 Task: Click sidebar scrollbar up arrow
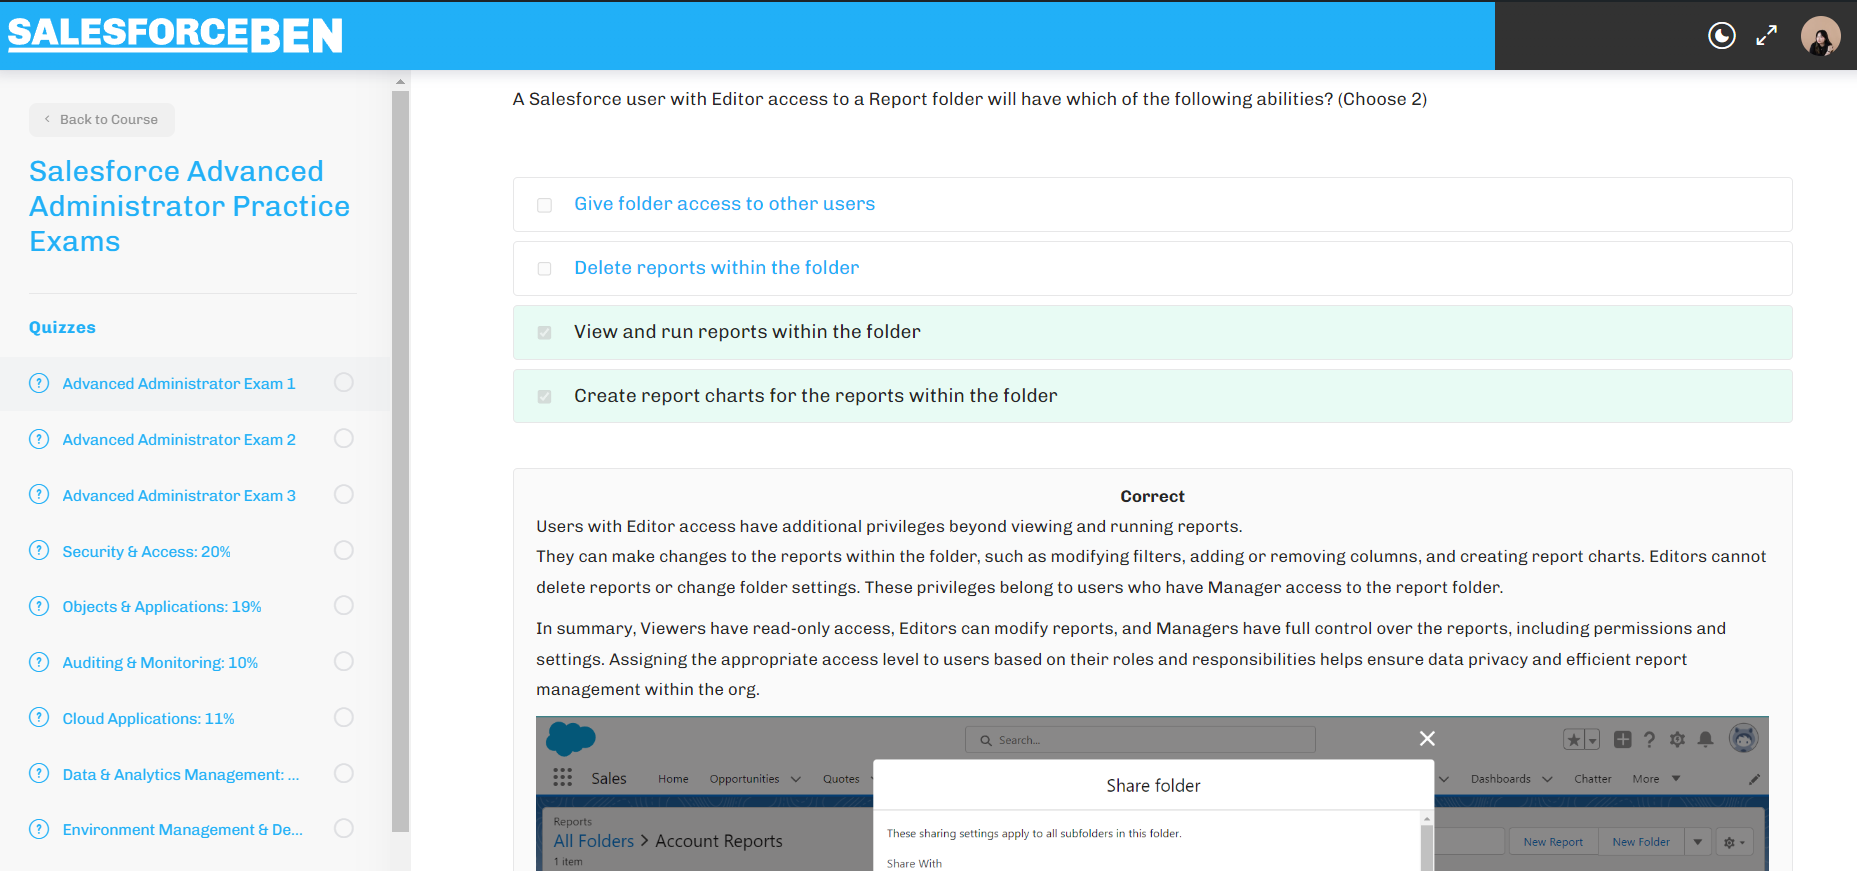(400, 82)
